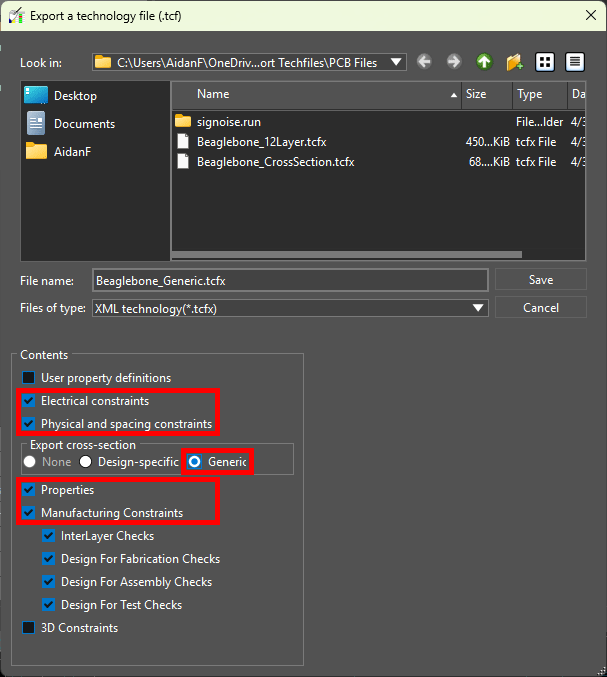Image resolution: width=607 pixels, height=677 pixels.
Task: Switch to icon grid view mode
Action: pyautogui.click(x=545, y=62)
